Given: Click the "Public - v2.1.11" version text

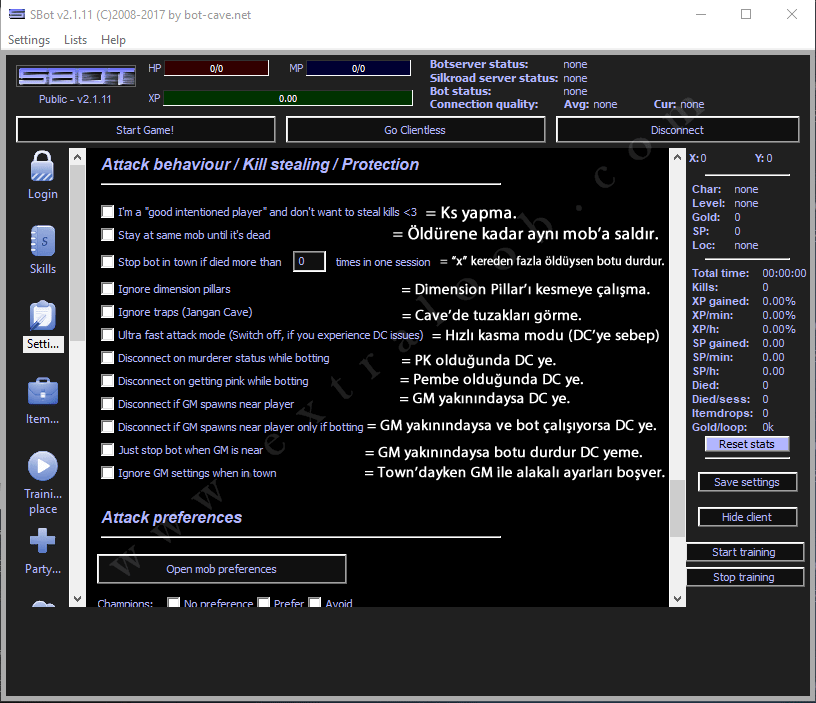Looking at the screenshot, I should [75, 99].
